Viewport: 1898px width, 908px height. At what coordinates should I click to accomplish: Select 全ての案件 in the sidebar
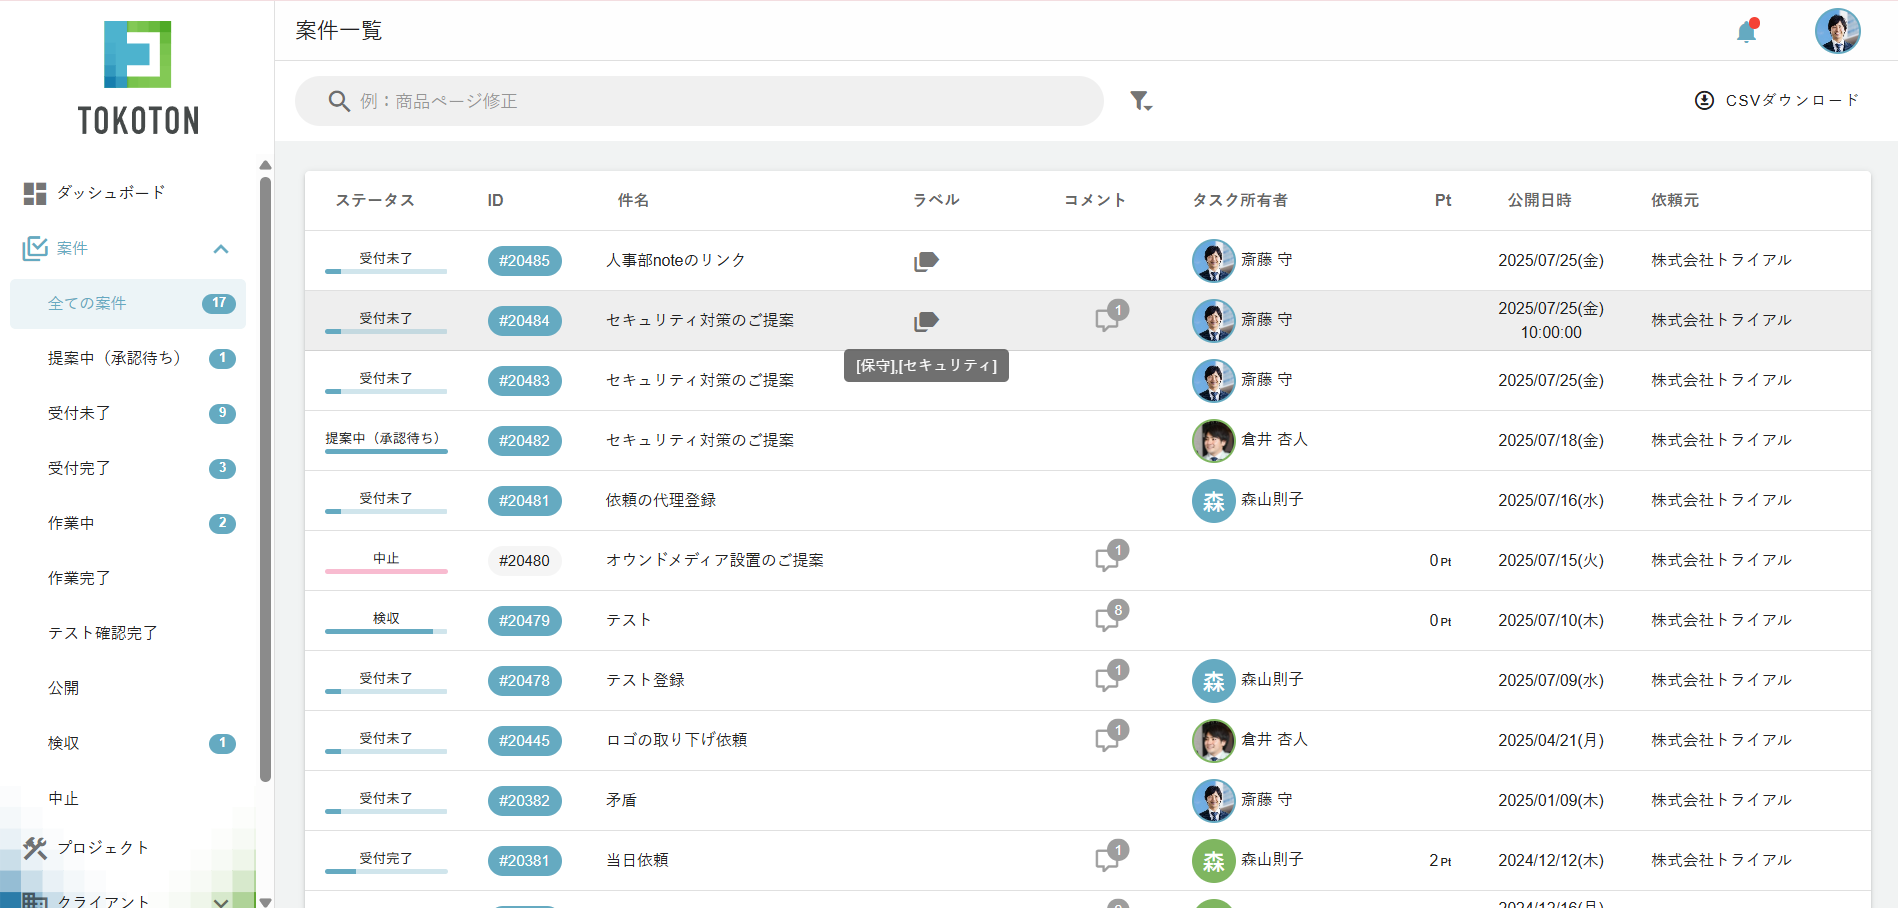[x=87, y=303]
